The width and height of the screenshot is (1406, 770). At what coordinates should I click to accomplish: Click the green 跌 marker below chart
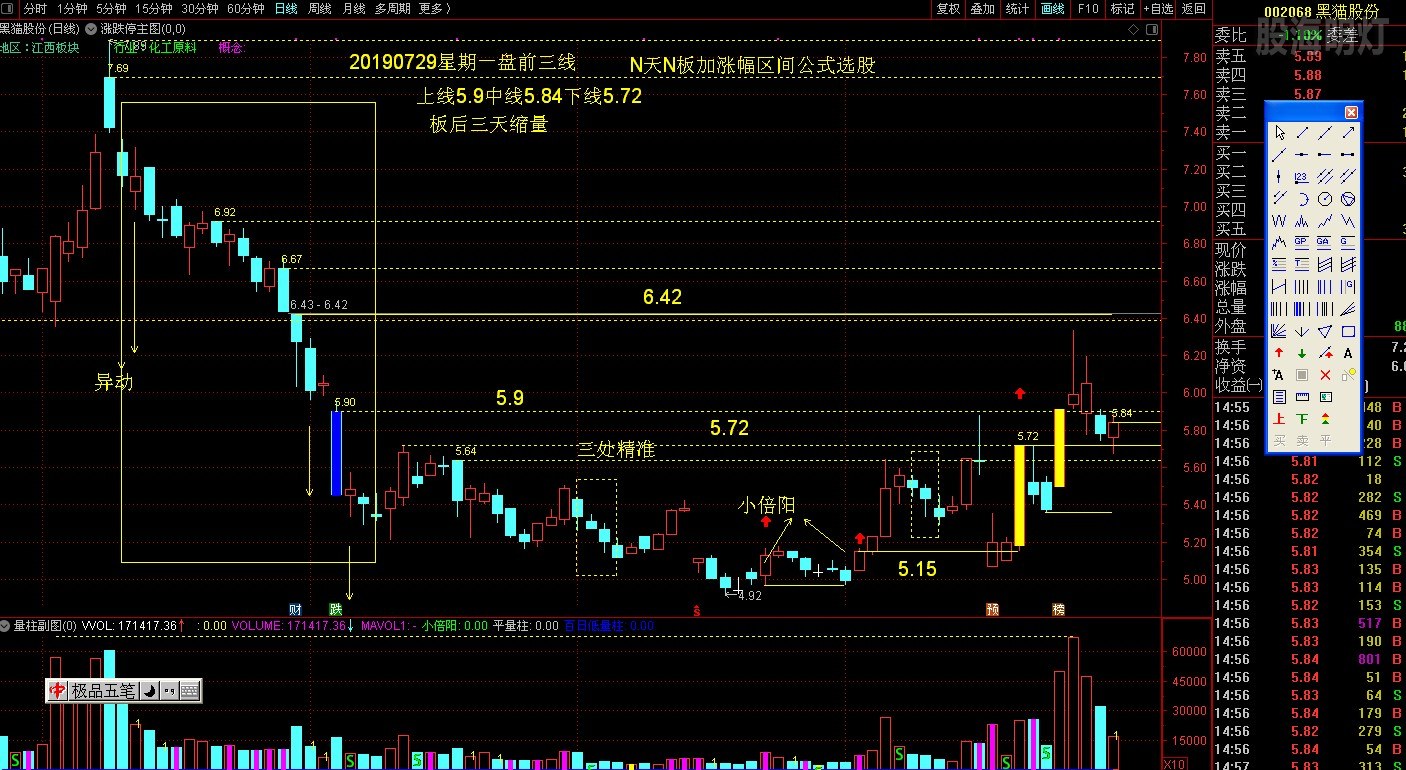(336, 609)
